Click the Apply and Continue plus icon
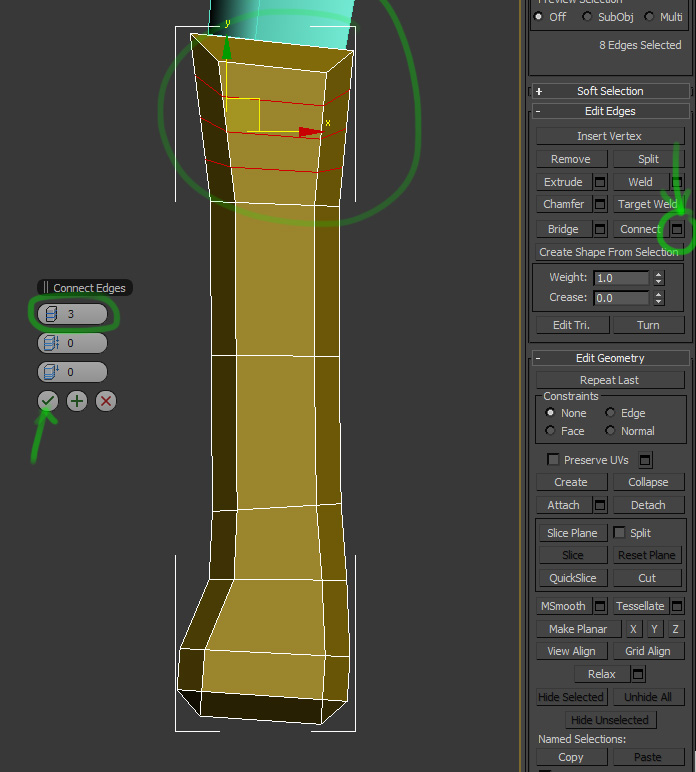Screen dimensions: 696x772 click(77, 401)
